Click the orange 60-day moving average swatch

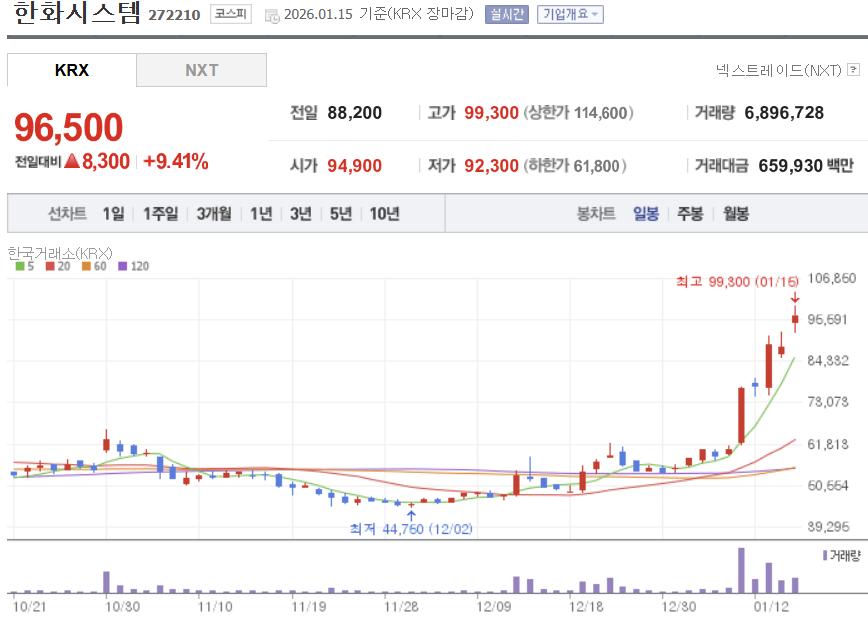pos(86,266)
